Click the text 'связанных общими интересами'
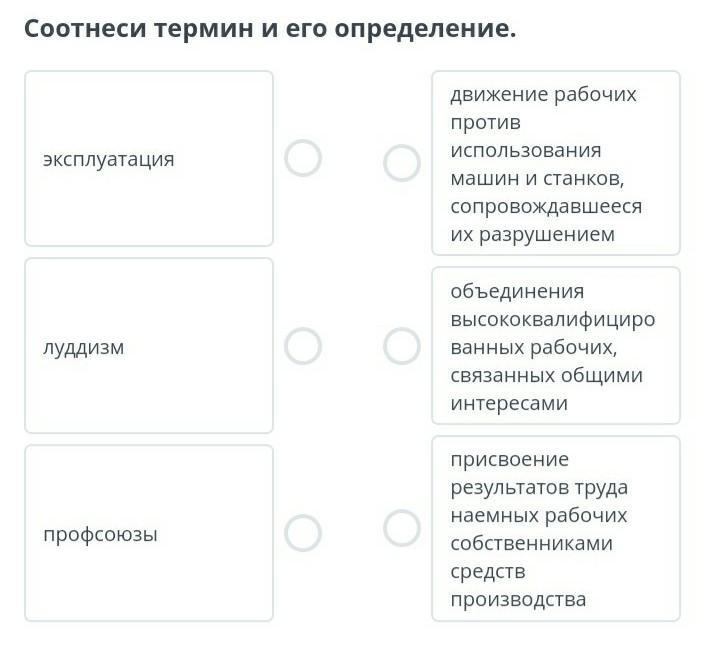Screen dimensions: 712x669 tap(546, 389)
